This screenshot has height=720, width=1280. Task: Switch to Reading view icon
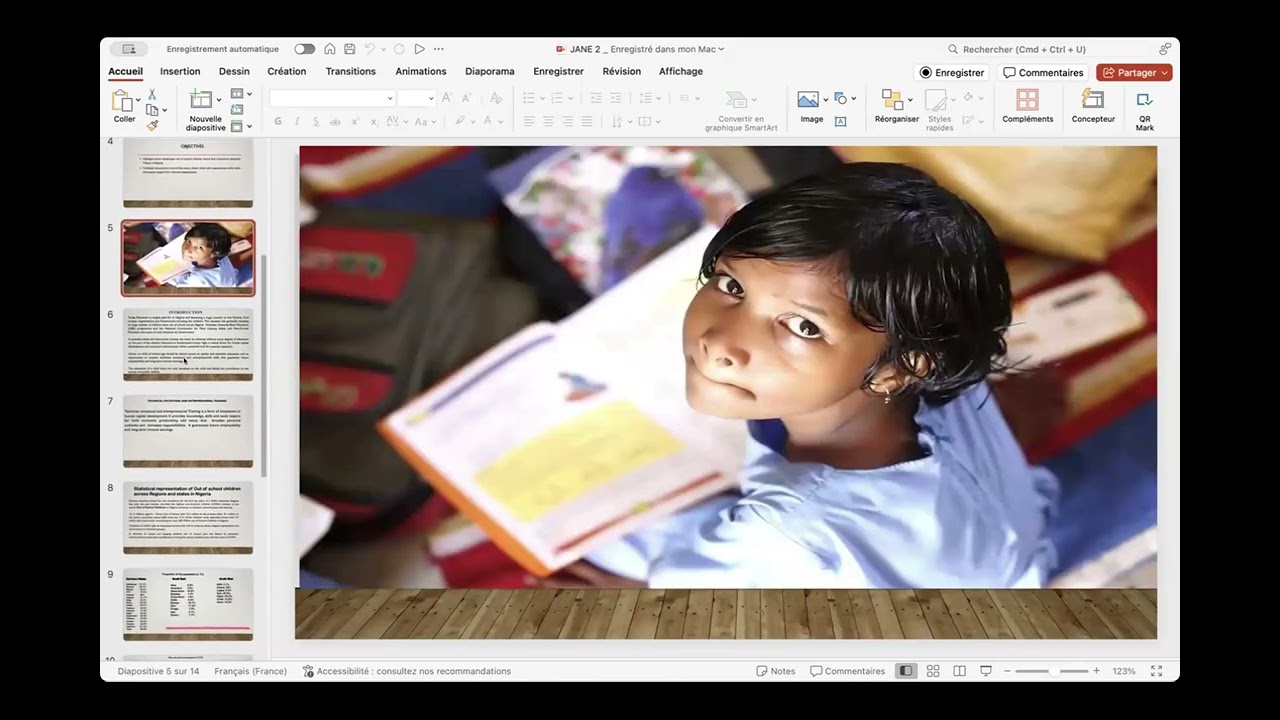pyautogui.click(x=959, y=671)
